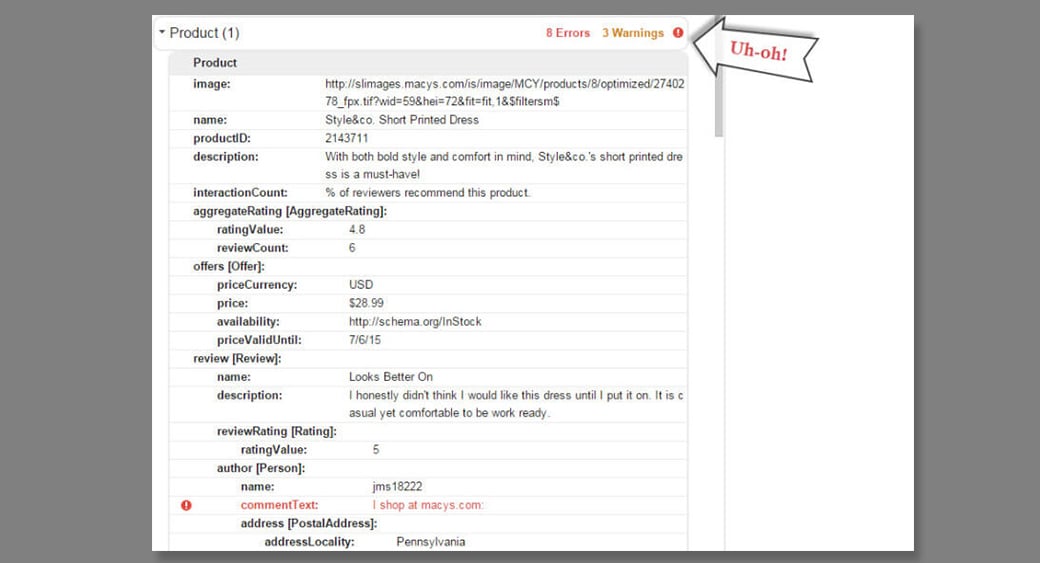Click the offers [Offer] heading
Image resolution: width=1040 pixels, height=563 pixels.
click(230, 266)
